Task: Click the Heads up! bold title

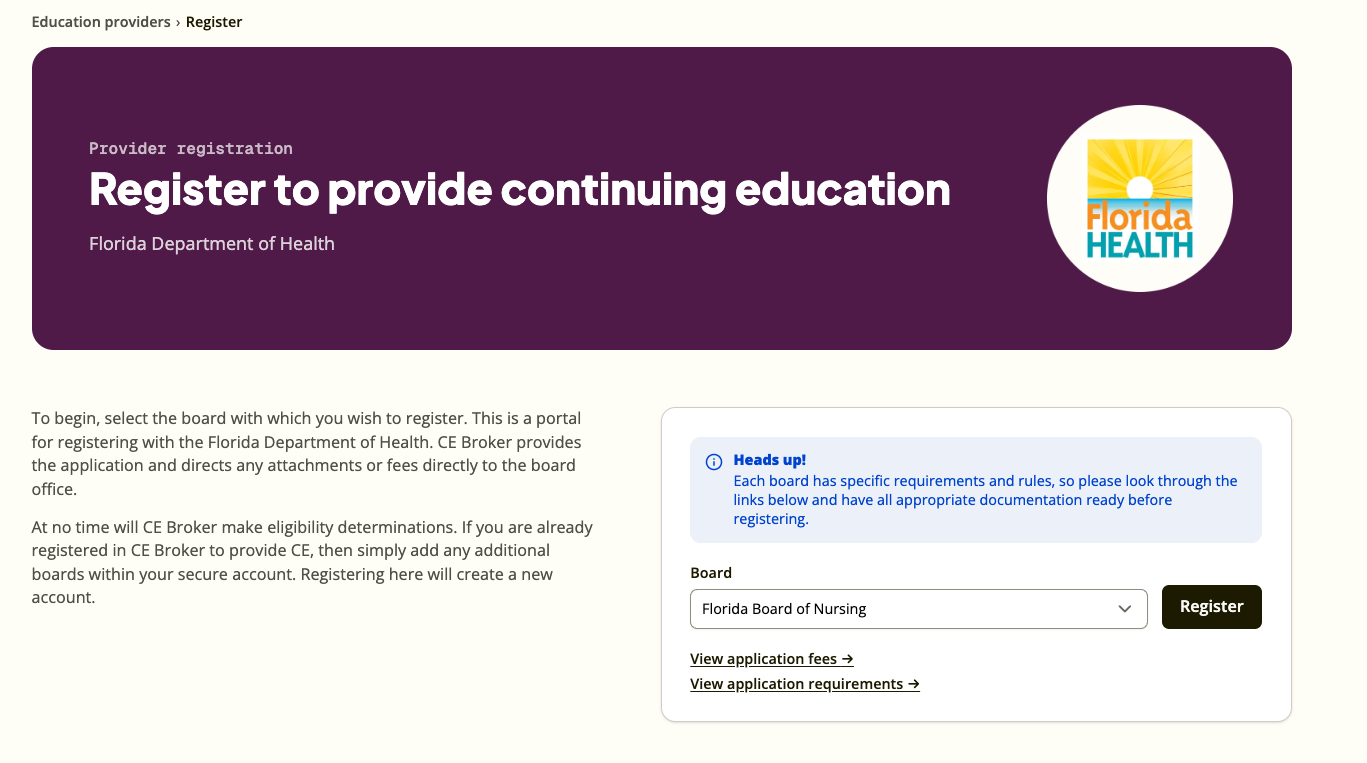Action: (769, 460)
